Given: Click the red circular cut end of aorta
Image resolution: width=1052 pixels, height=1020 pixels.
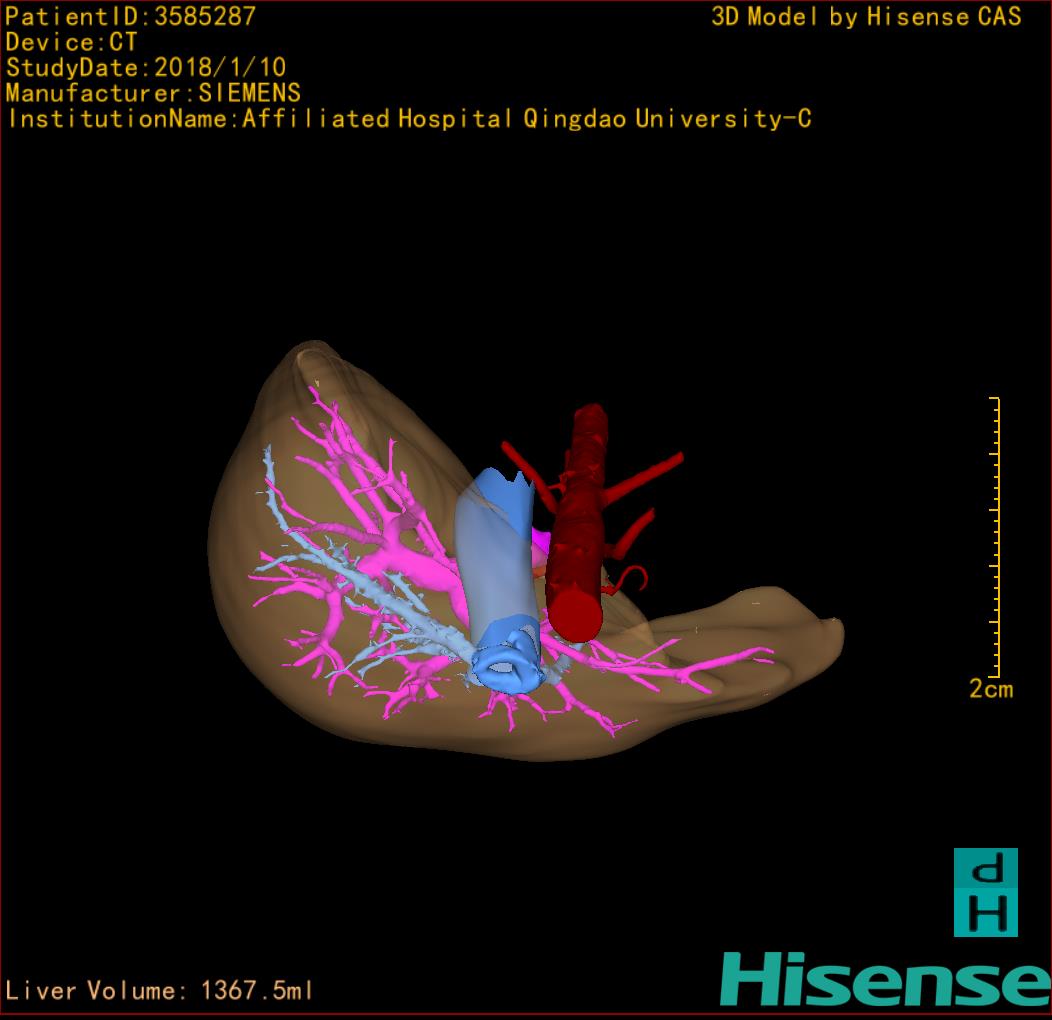Looking at the screenshot, I should pos(577,614).
